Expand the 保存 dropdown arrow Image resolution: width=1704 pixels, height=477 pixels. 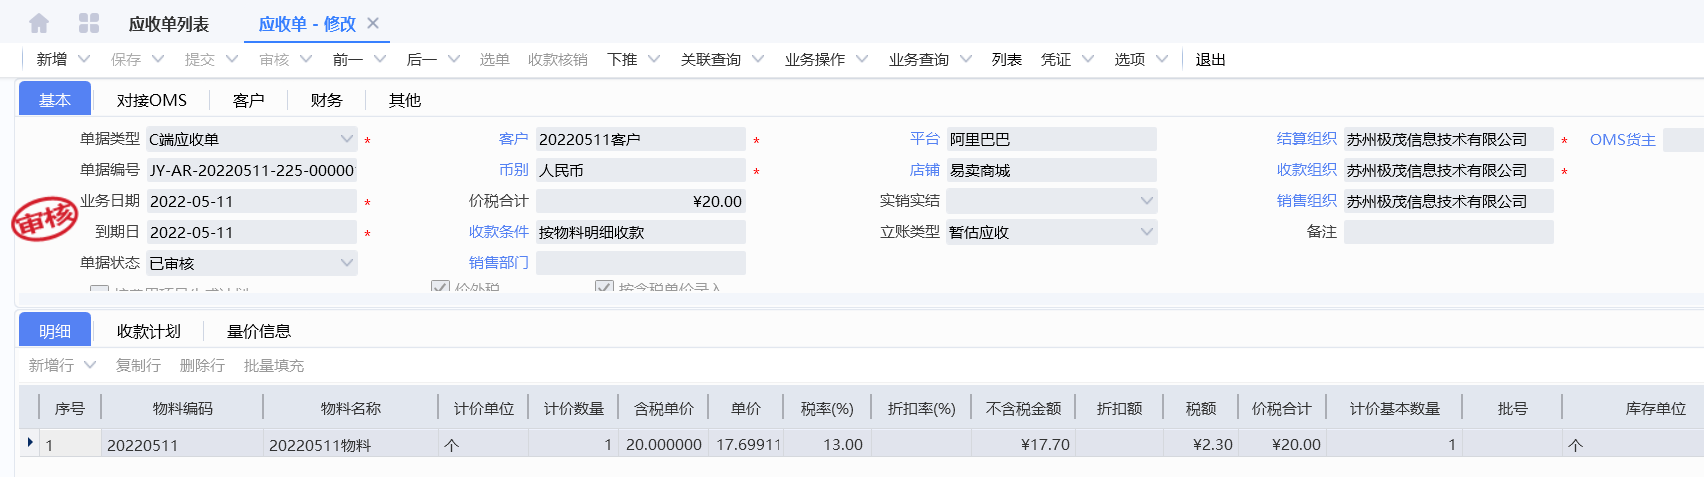[158, 59]
